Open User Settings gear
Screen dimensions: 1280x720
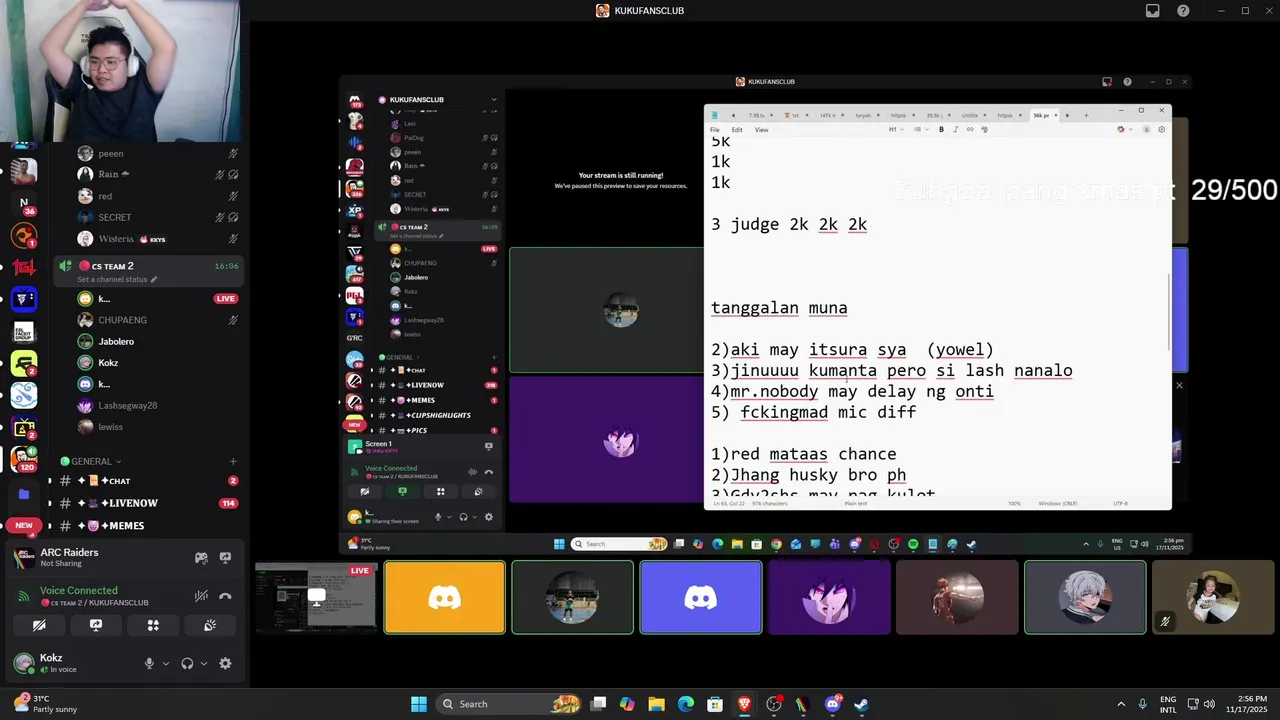[x=225, y=663]
